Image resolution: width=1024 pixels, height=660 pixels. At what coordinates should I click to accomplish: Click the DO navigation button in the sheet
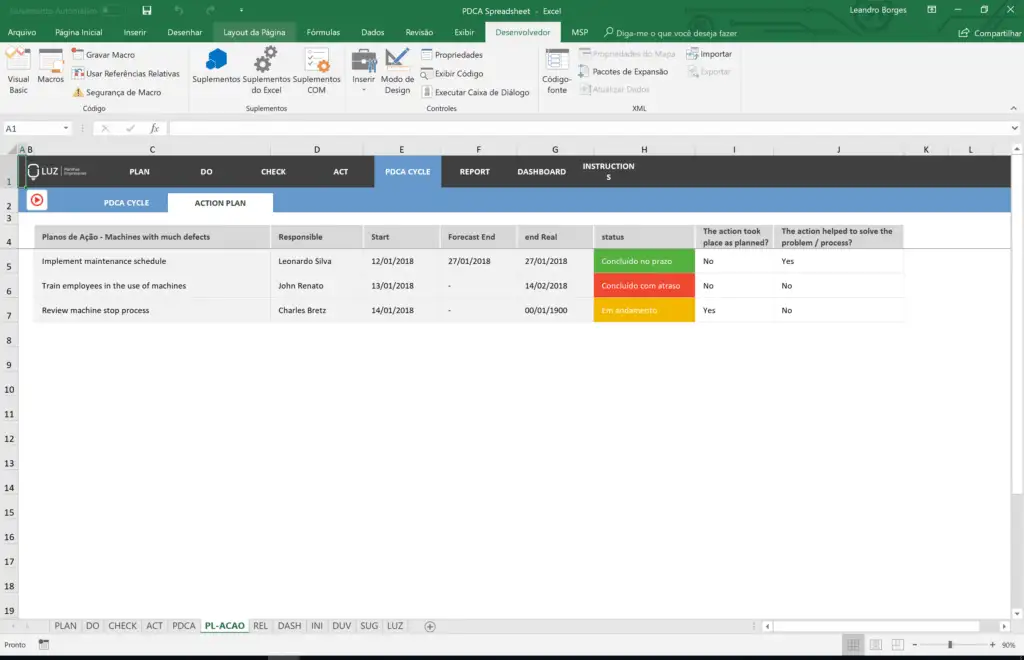[x=206, y=172]
